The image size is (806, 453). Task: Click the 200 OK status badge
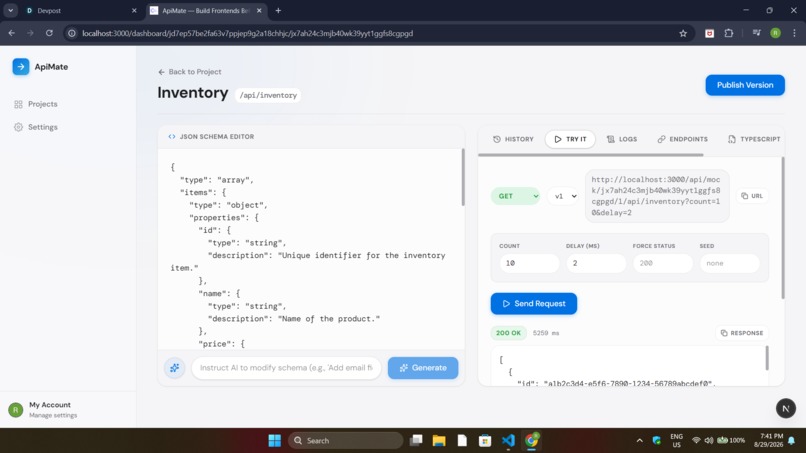point(508,333)
